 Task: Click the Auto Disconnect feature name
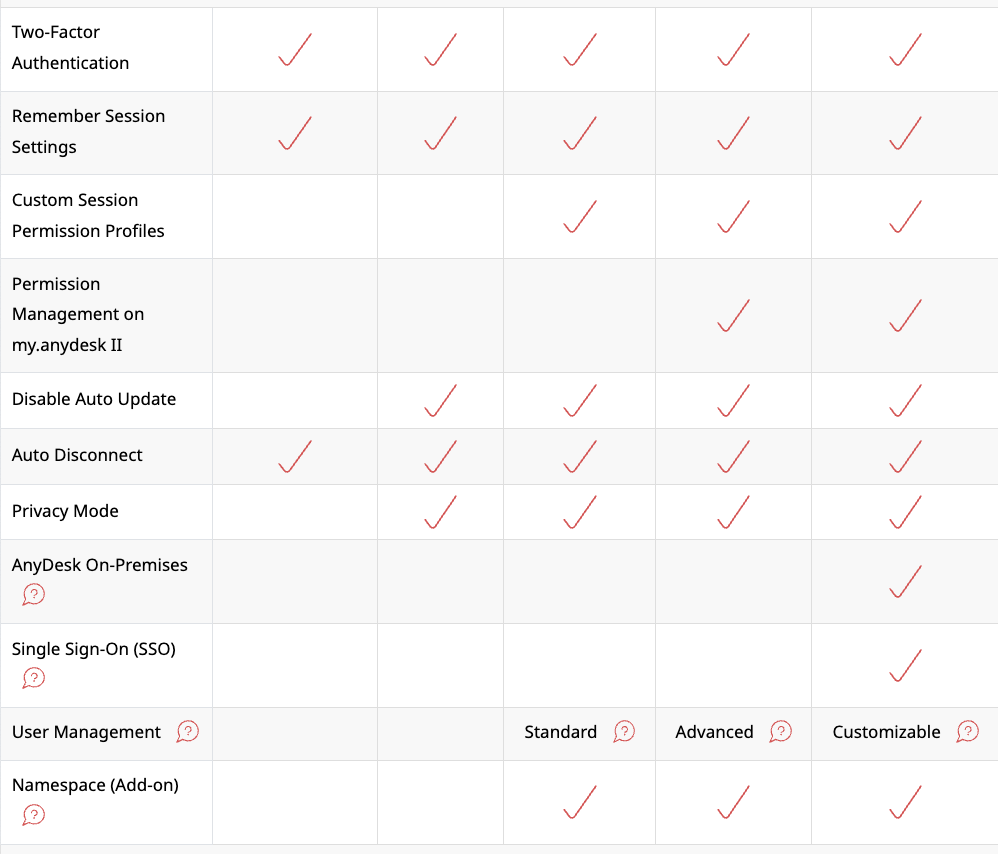tap(77, 455)
